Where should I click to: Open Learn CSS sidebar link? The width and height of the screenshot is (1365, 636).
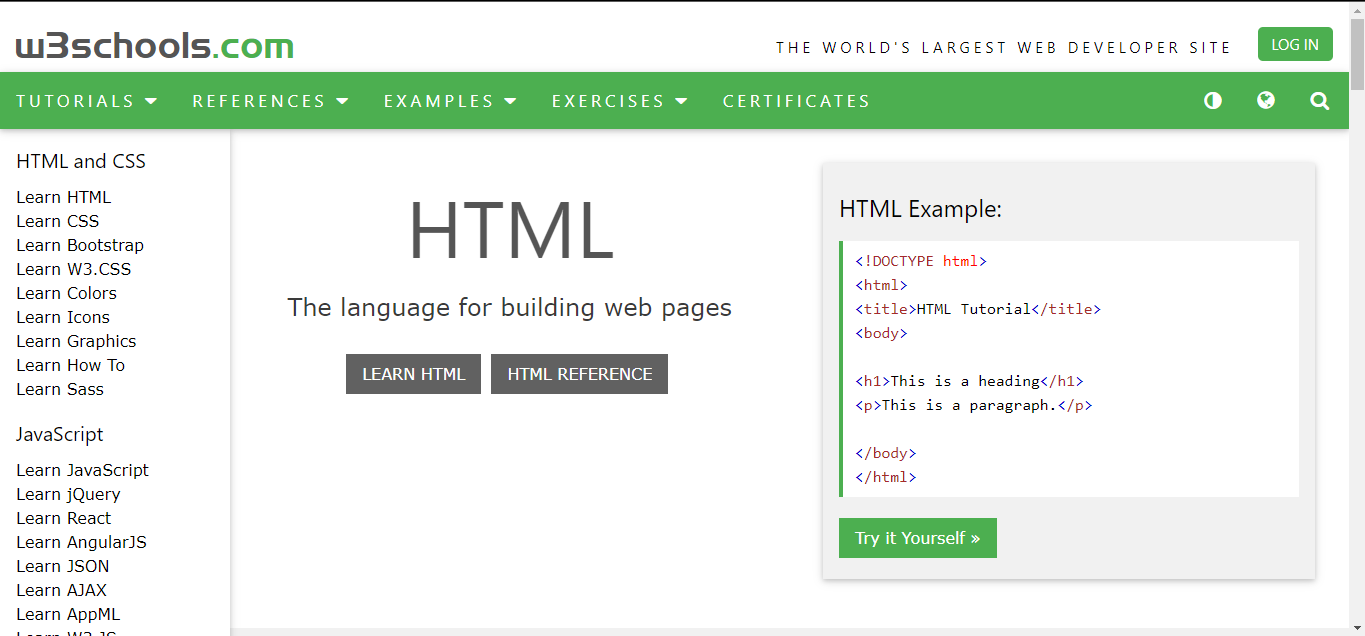click(58, 221)
